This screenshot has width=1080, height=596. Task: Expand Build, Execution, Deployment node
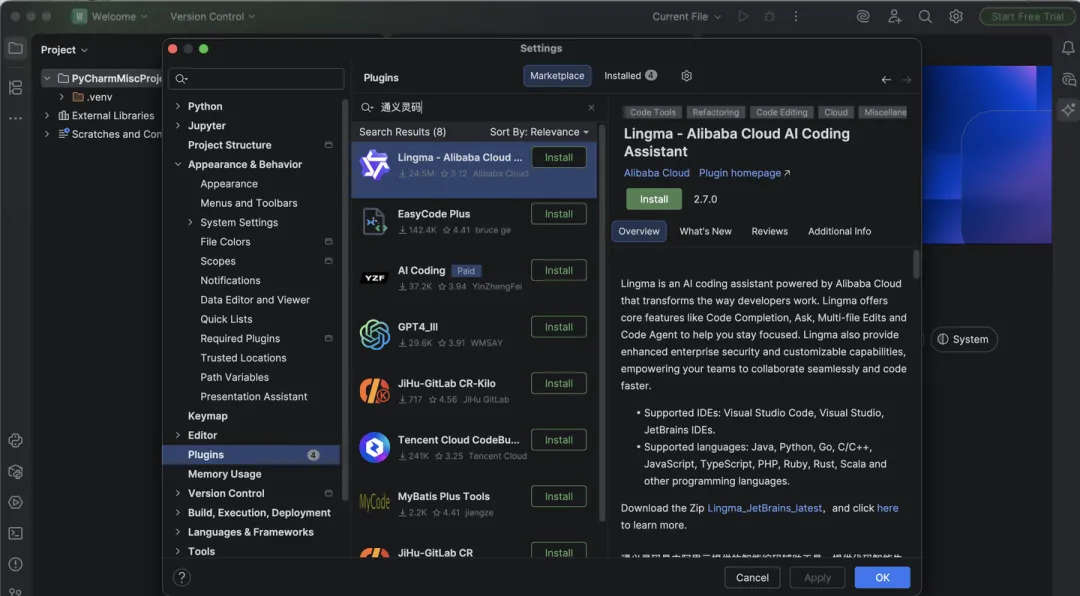coord(178,512)
